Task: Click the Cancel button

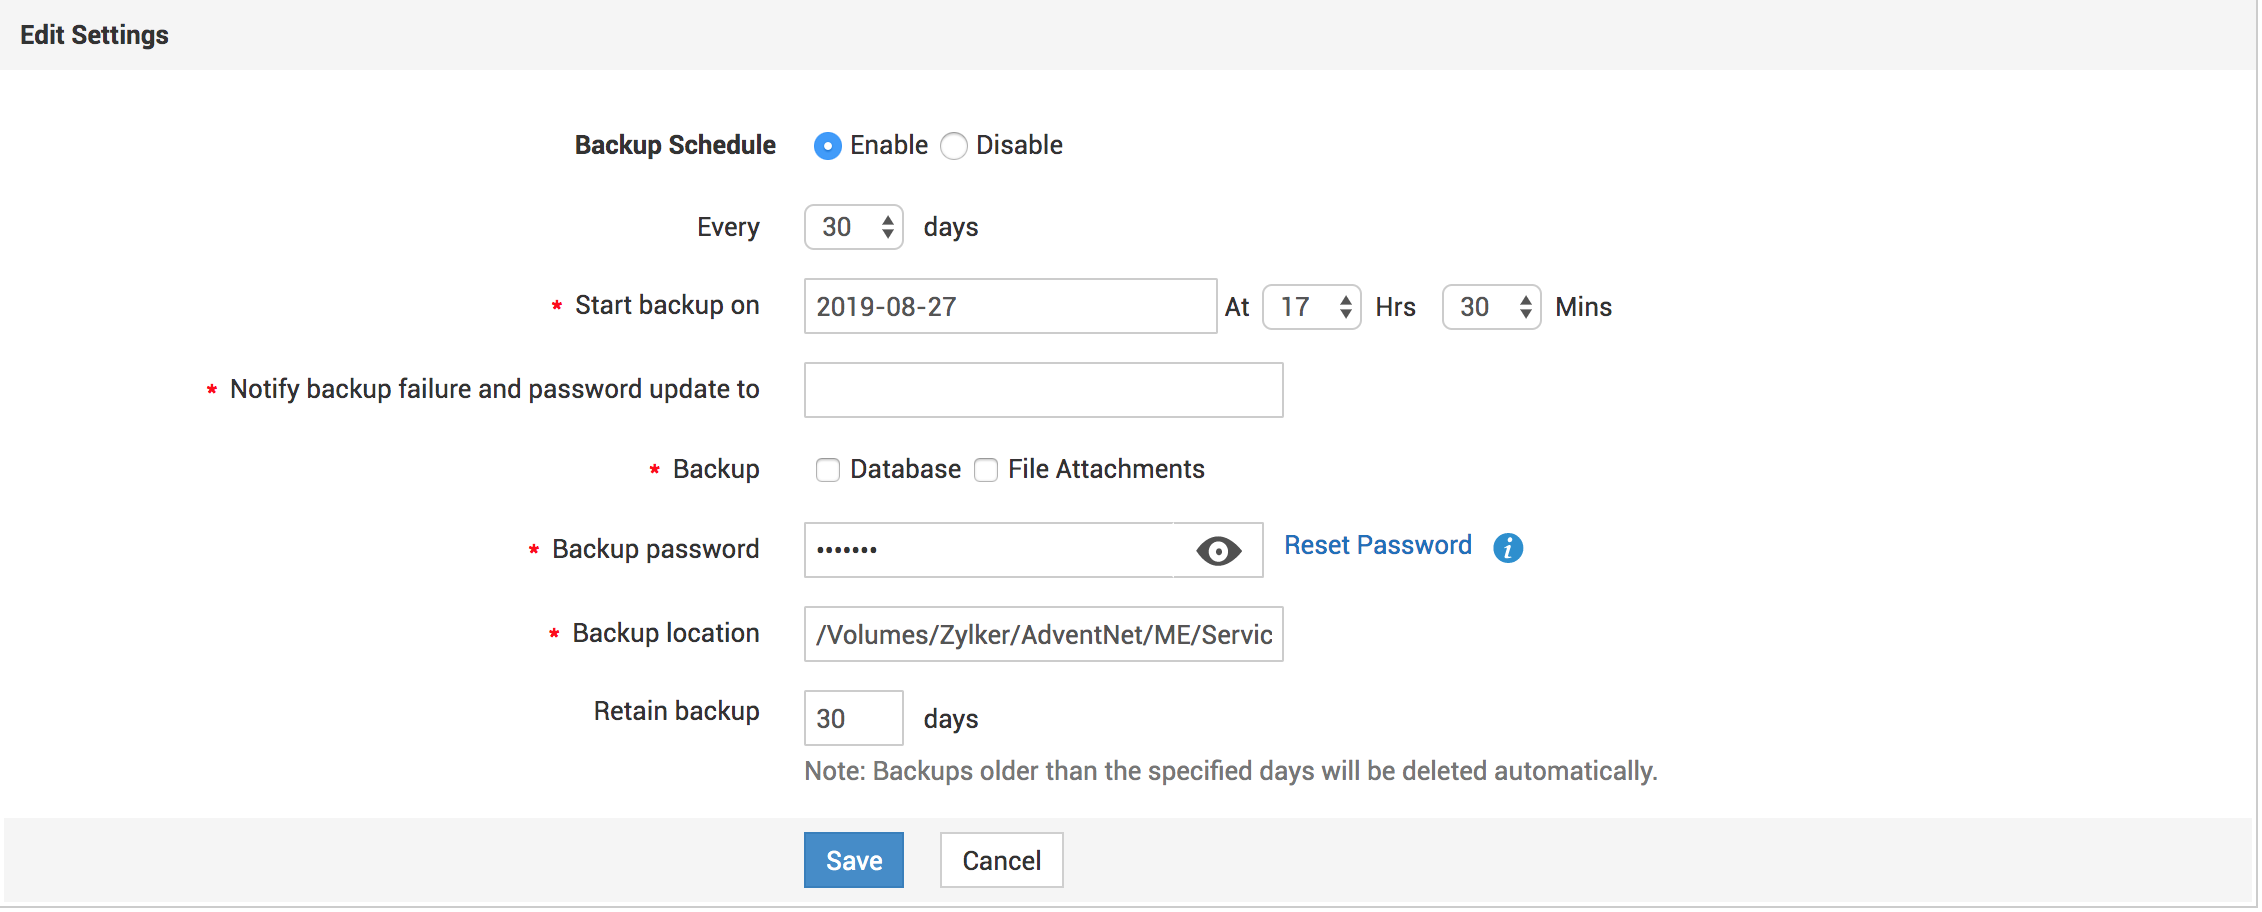Action: (x=1001, y=860)
